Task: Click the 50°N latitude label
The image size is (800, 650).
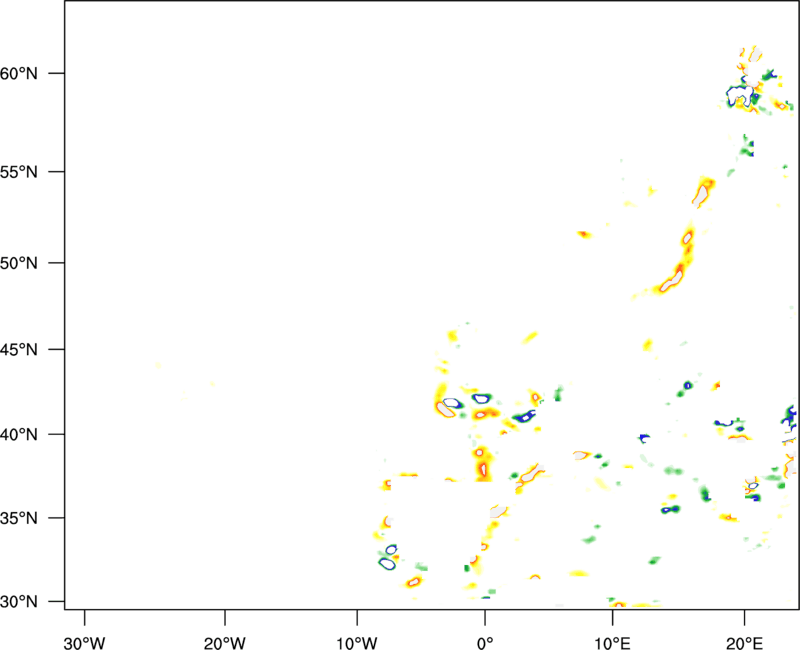Action: click(19, 263)
